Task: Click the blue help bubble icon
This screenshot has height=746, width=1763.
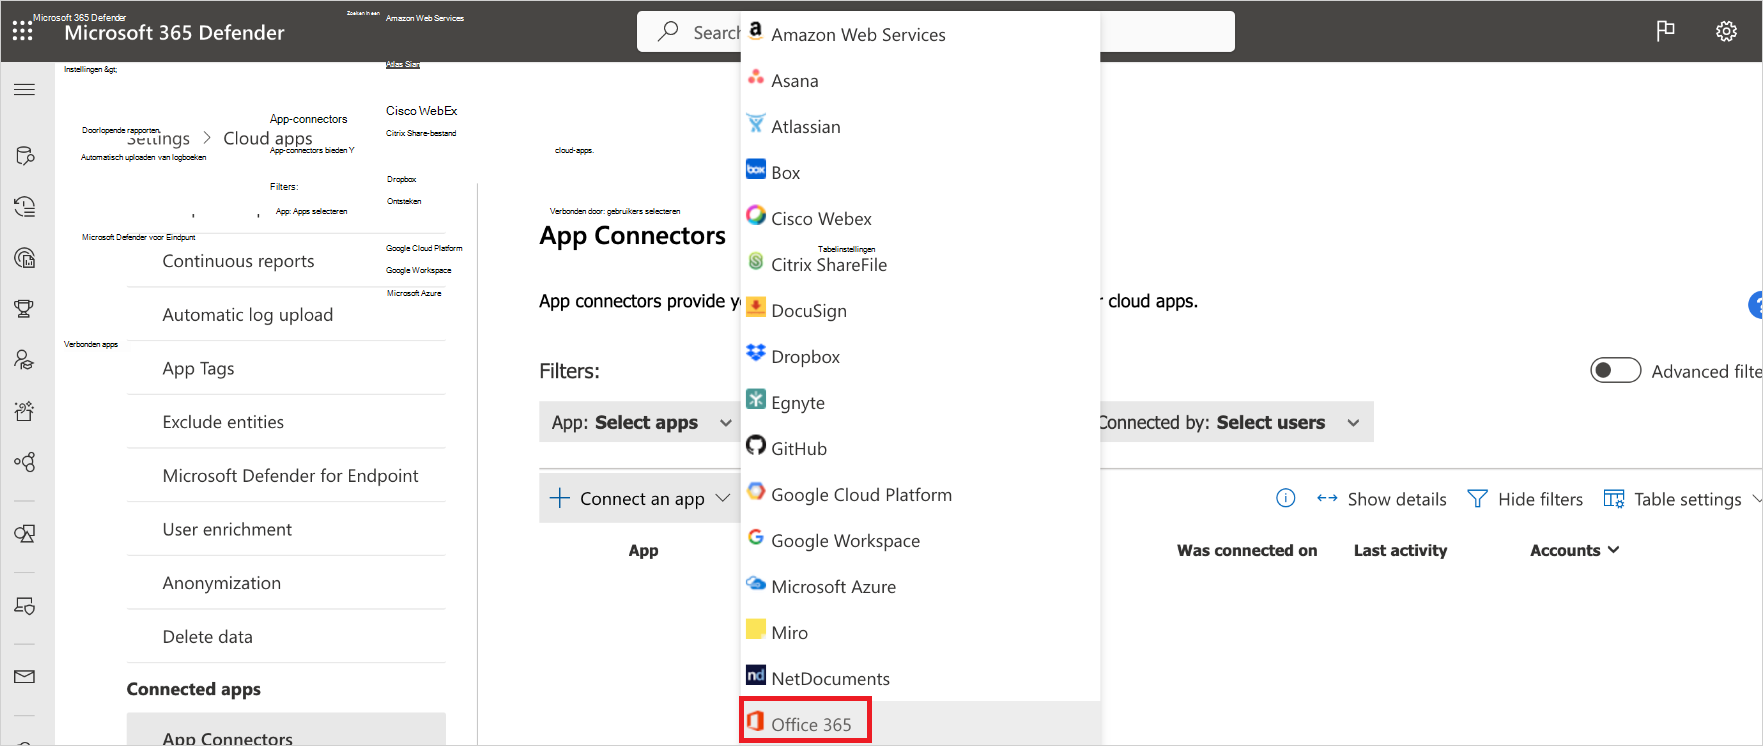Action: tap(1755, 305)
